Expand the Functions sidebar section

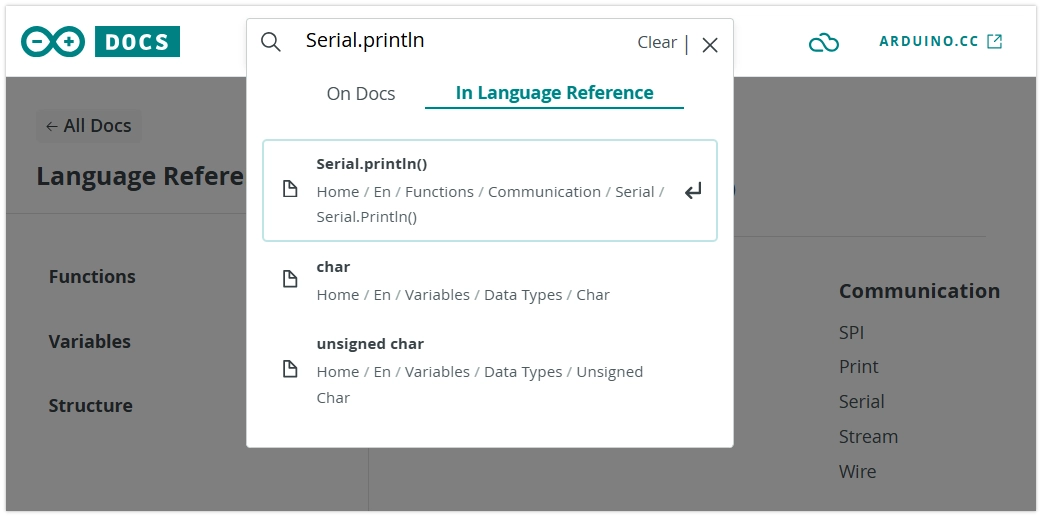92,277
